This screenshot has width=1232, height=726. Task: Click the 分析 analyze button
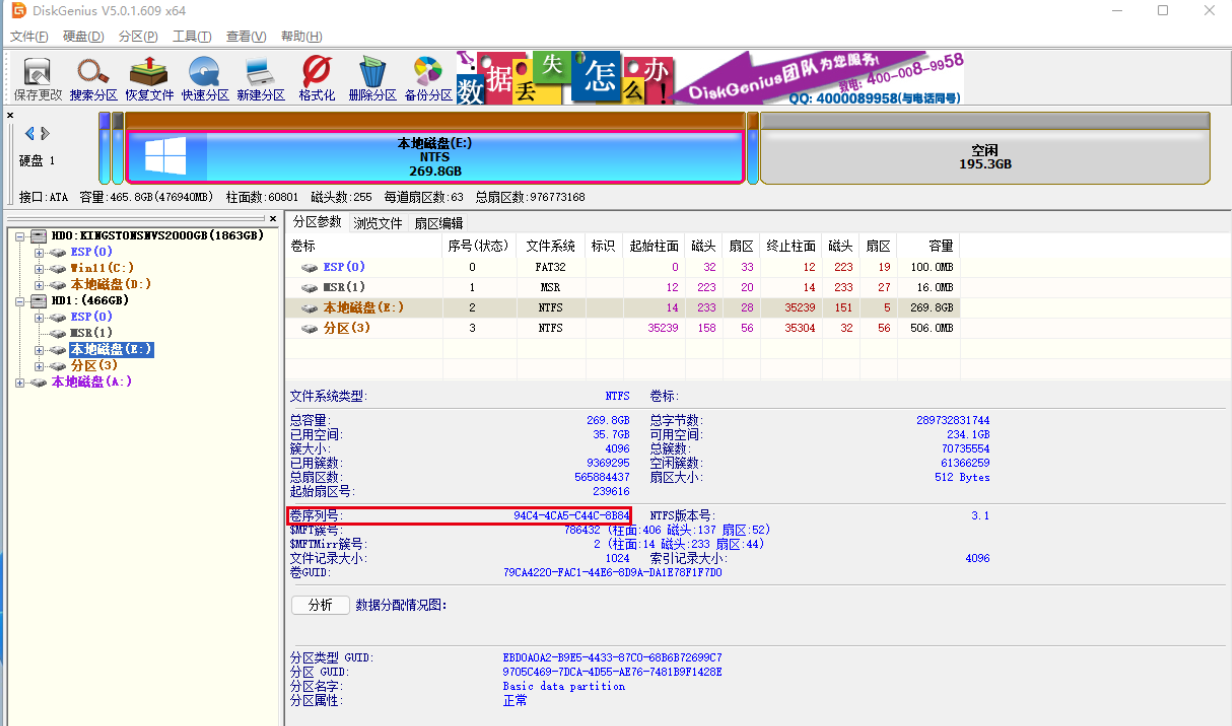click(x=320, y=605)
